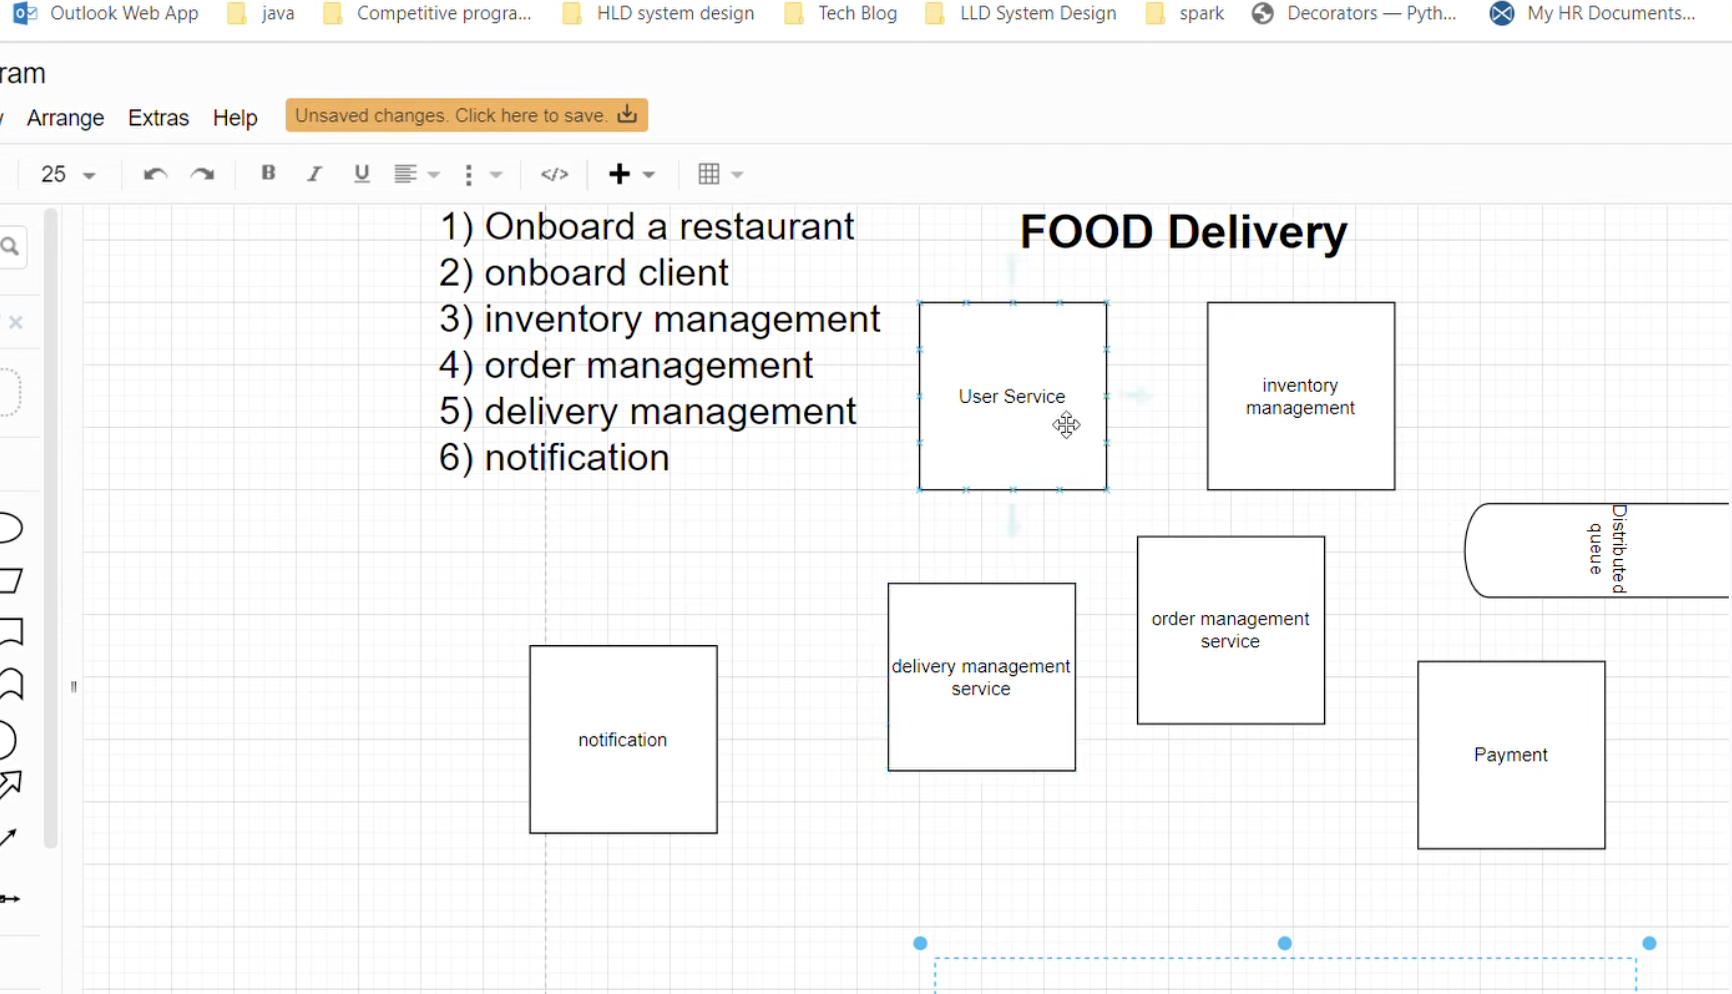Select the ellipse shape in sidebar

[9, 528]
